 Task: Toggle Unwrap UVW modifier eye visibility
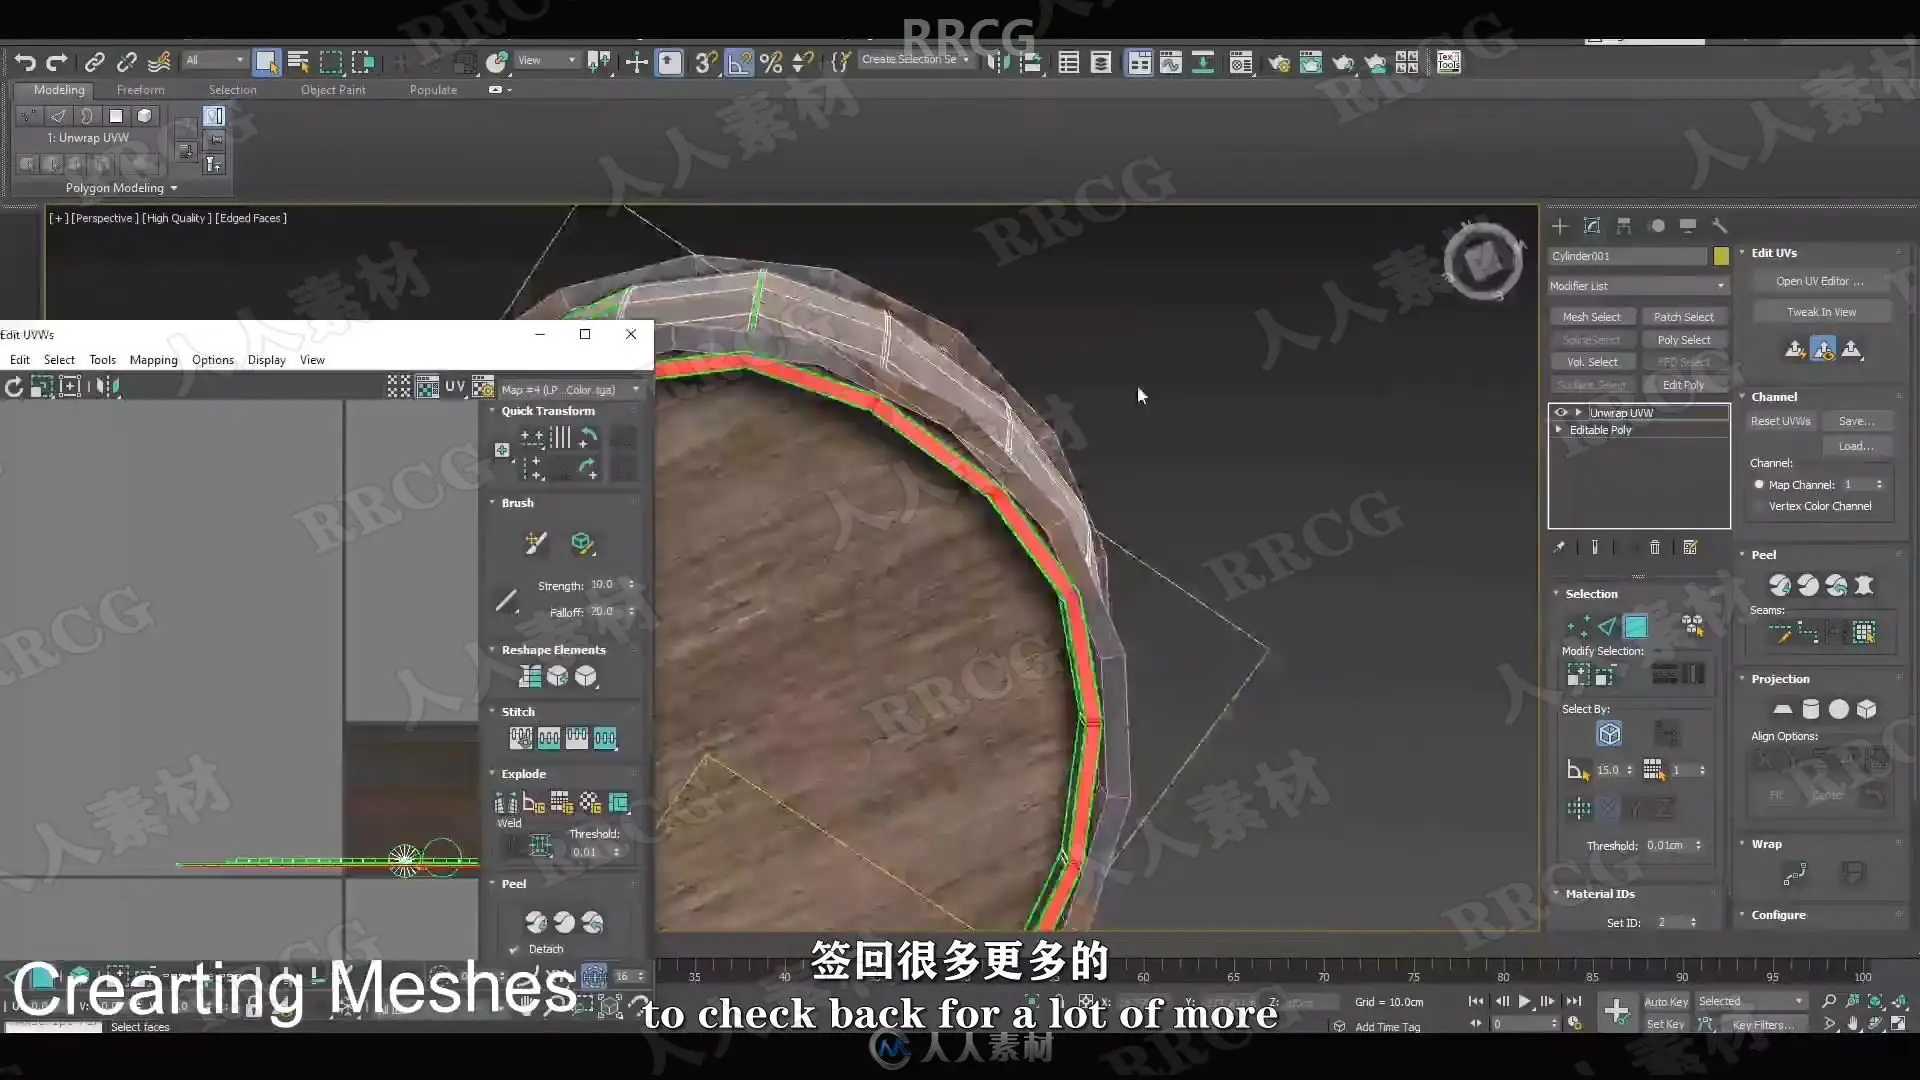1561,412
